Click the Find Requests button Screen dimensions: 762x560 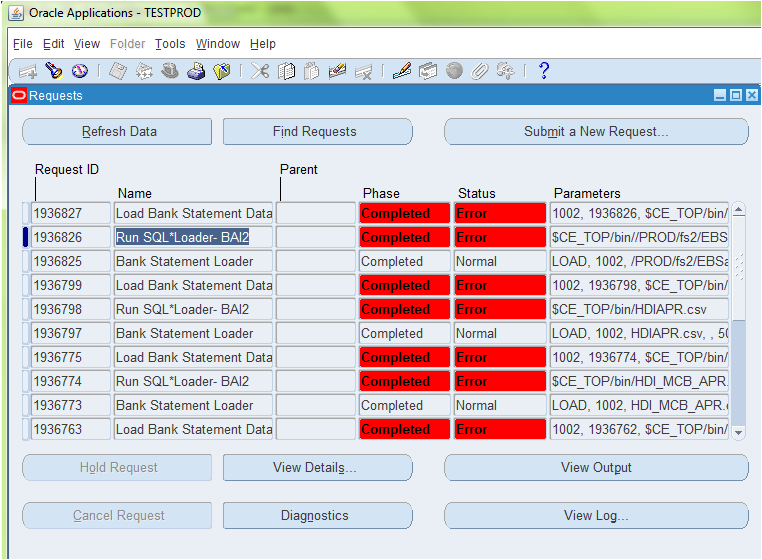315,132
